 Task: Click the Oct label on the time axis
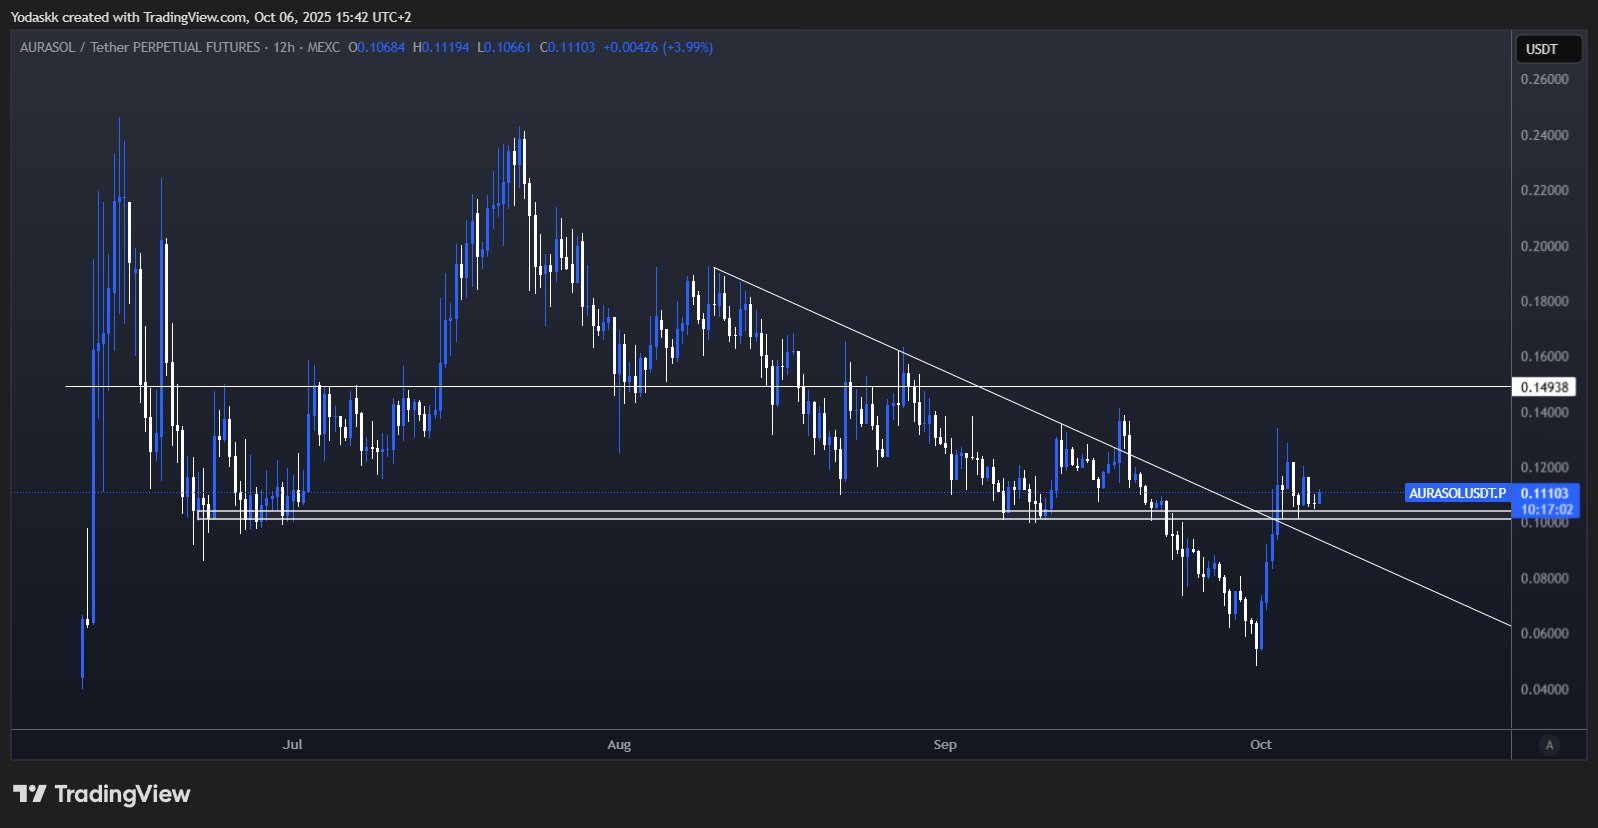click(x=1261, y=744)
